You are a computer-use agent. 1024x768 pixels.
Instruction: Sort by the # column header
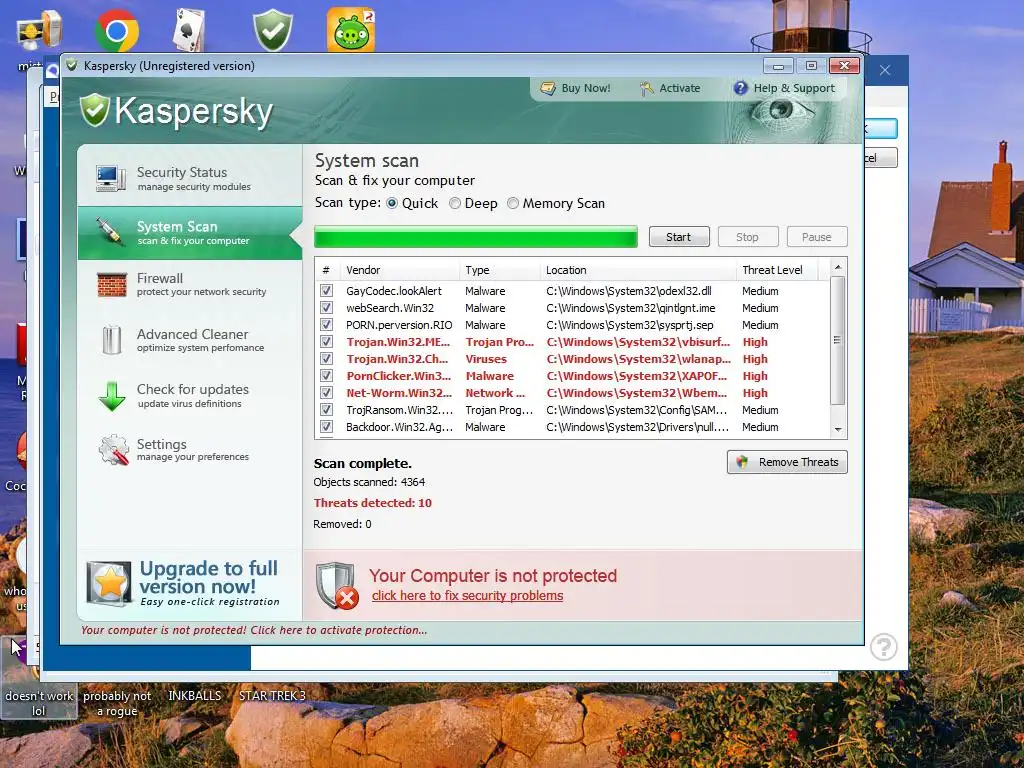(x=327, y=270)
